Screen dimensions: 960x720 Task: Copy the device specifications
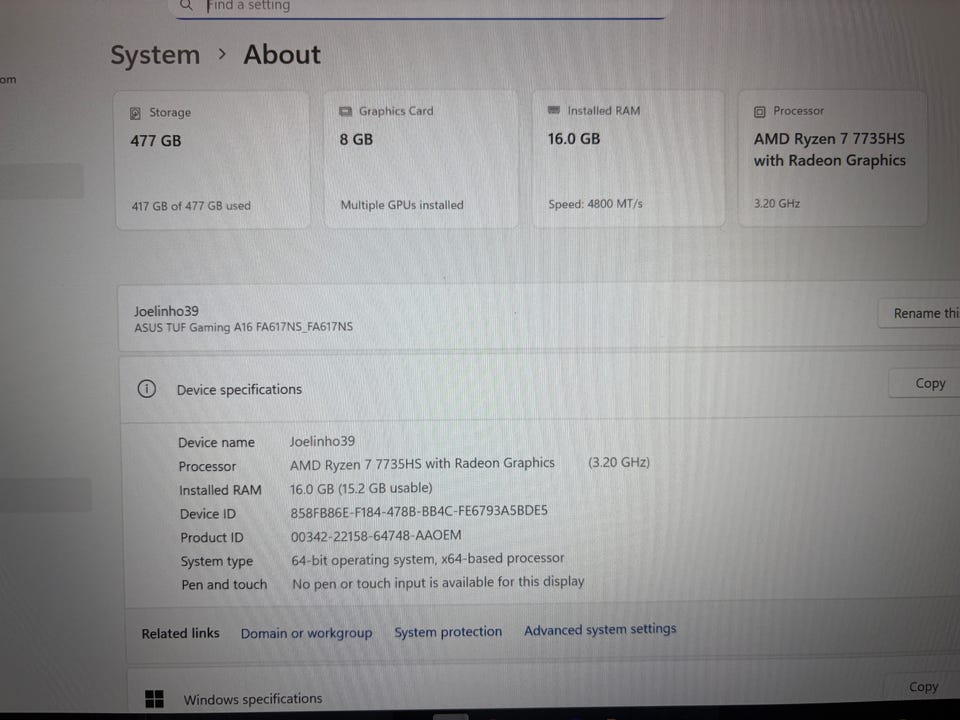[x=926, y=384]
